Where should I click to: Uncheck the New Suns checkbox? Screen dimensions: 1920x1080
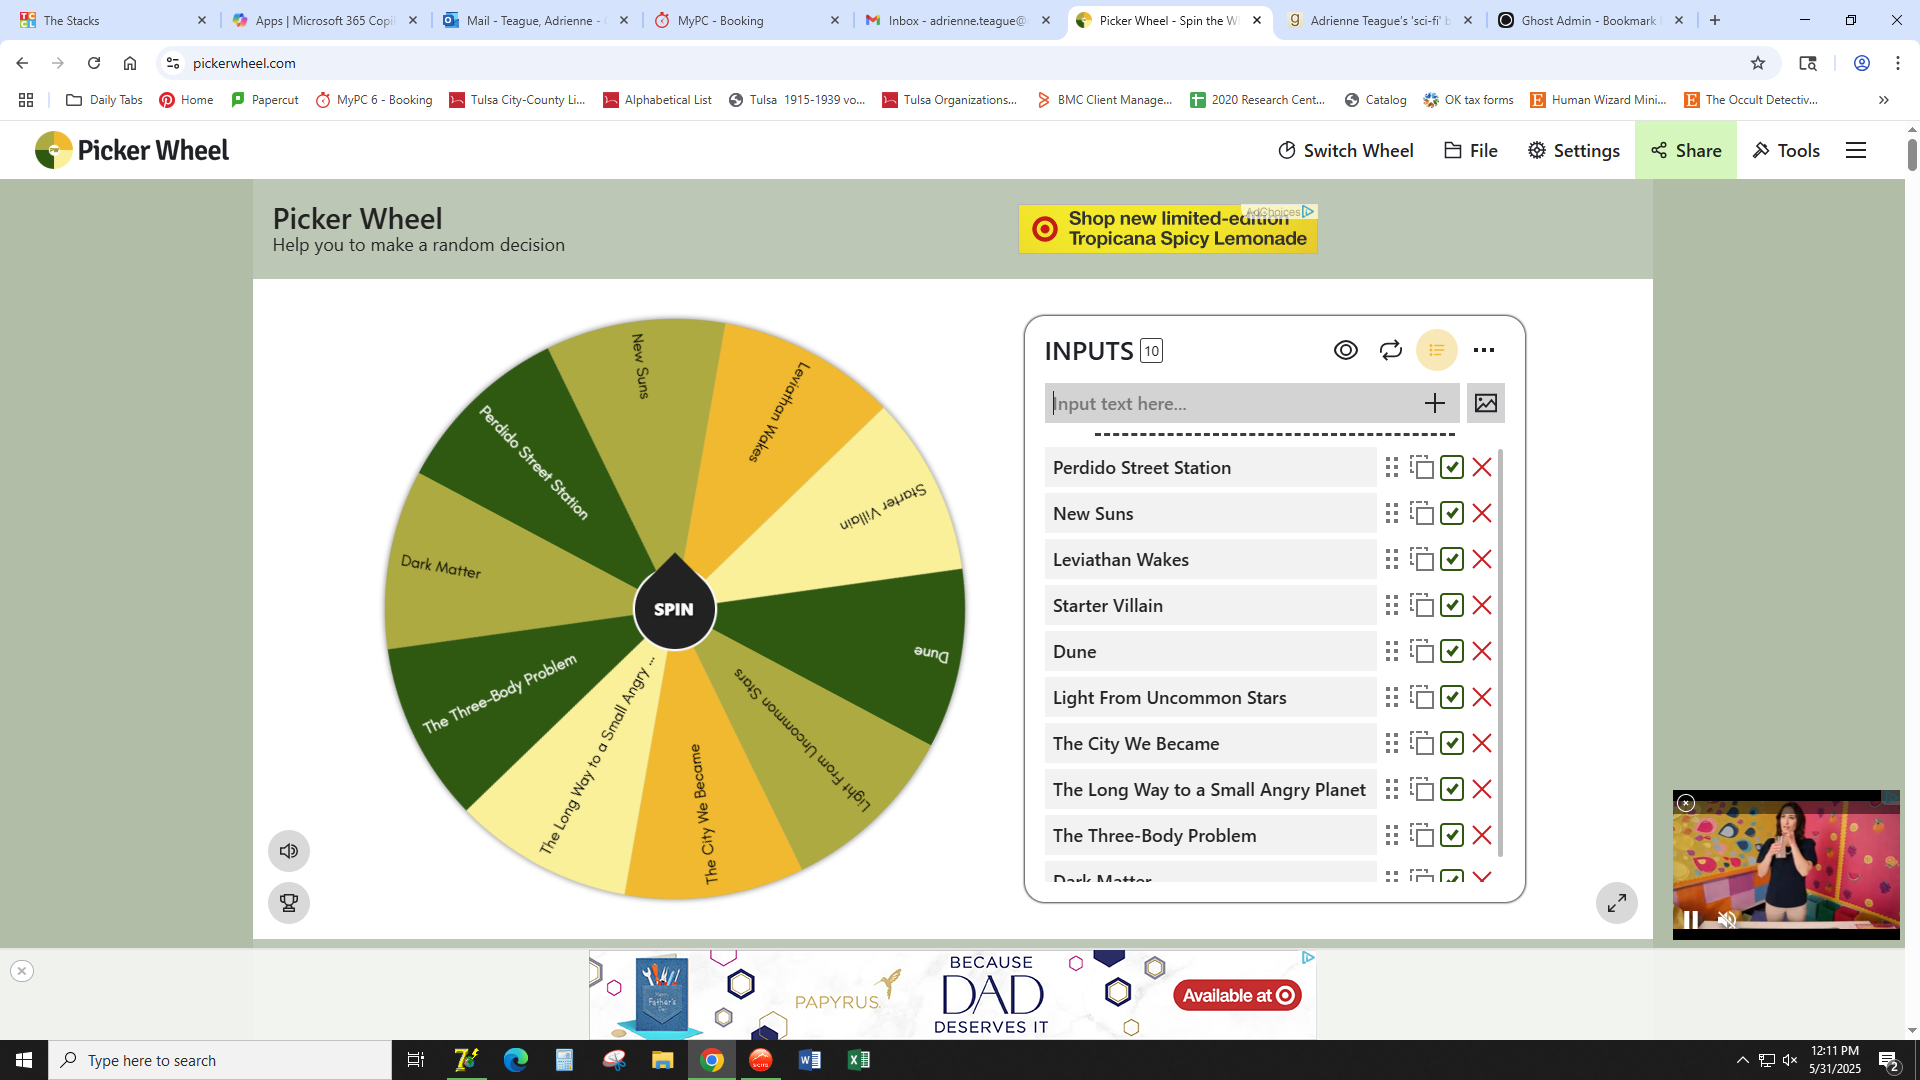[1452, 513]
